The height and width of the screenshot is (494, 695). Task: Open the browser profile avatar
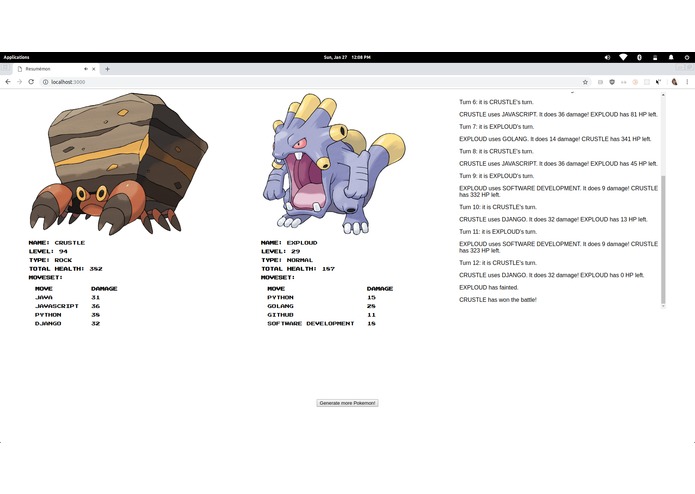[x=674, y=82]
